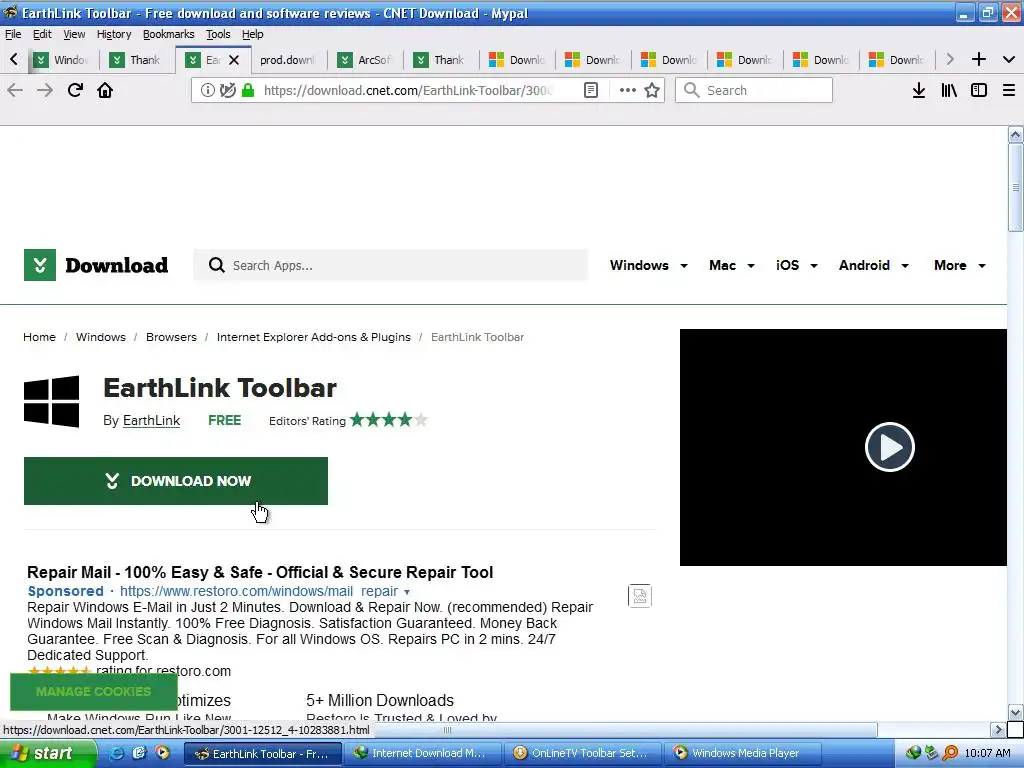Viewport: 1024px width, 768px height.
Task: Click the Windows logo product icon
Action: pos(52,401)
